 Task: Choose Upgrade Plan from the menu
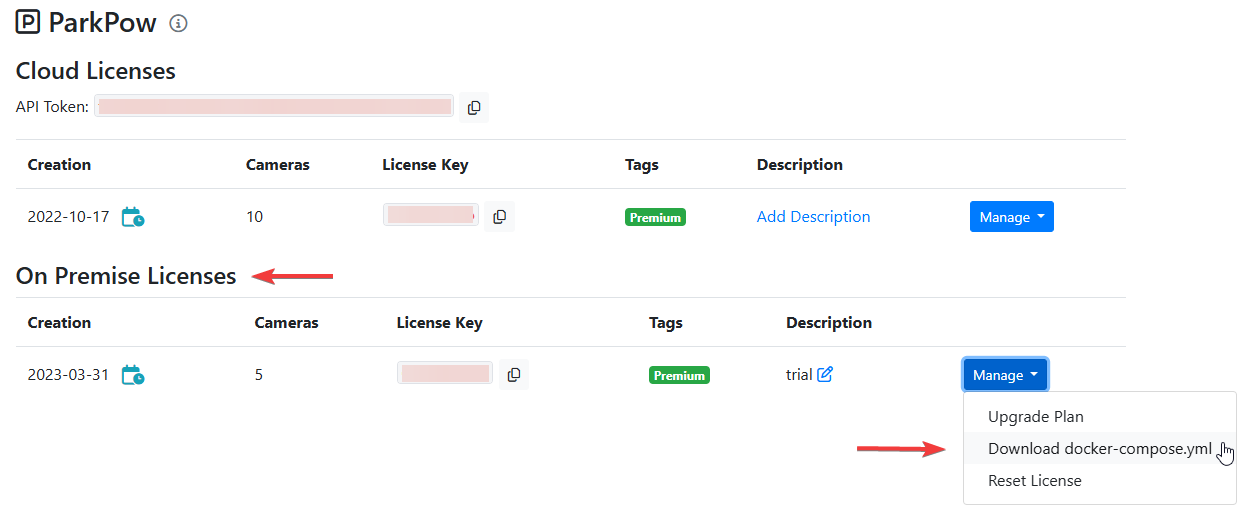[1036, 416]
